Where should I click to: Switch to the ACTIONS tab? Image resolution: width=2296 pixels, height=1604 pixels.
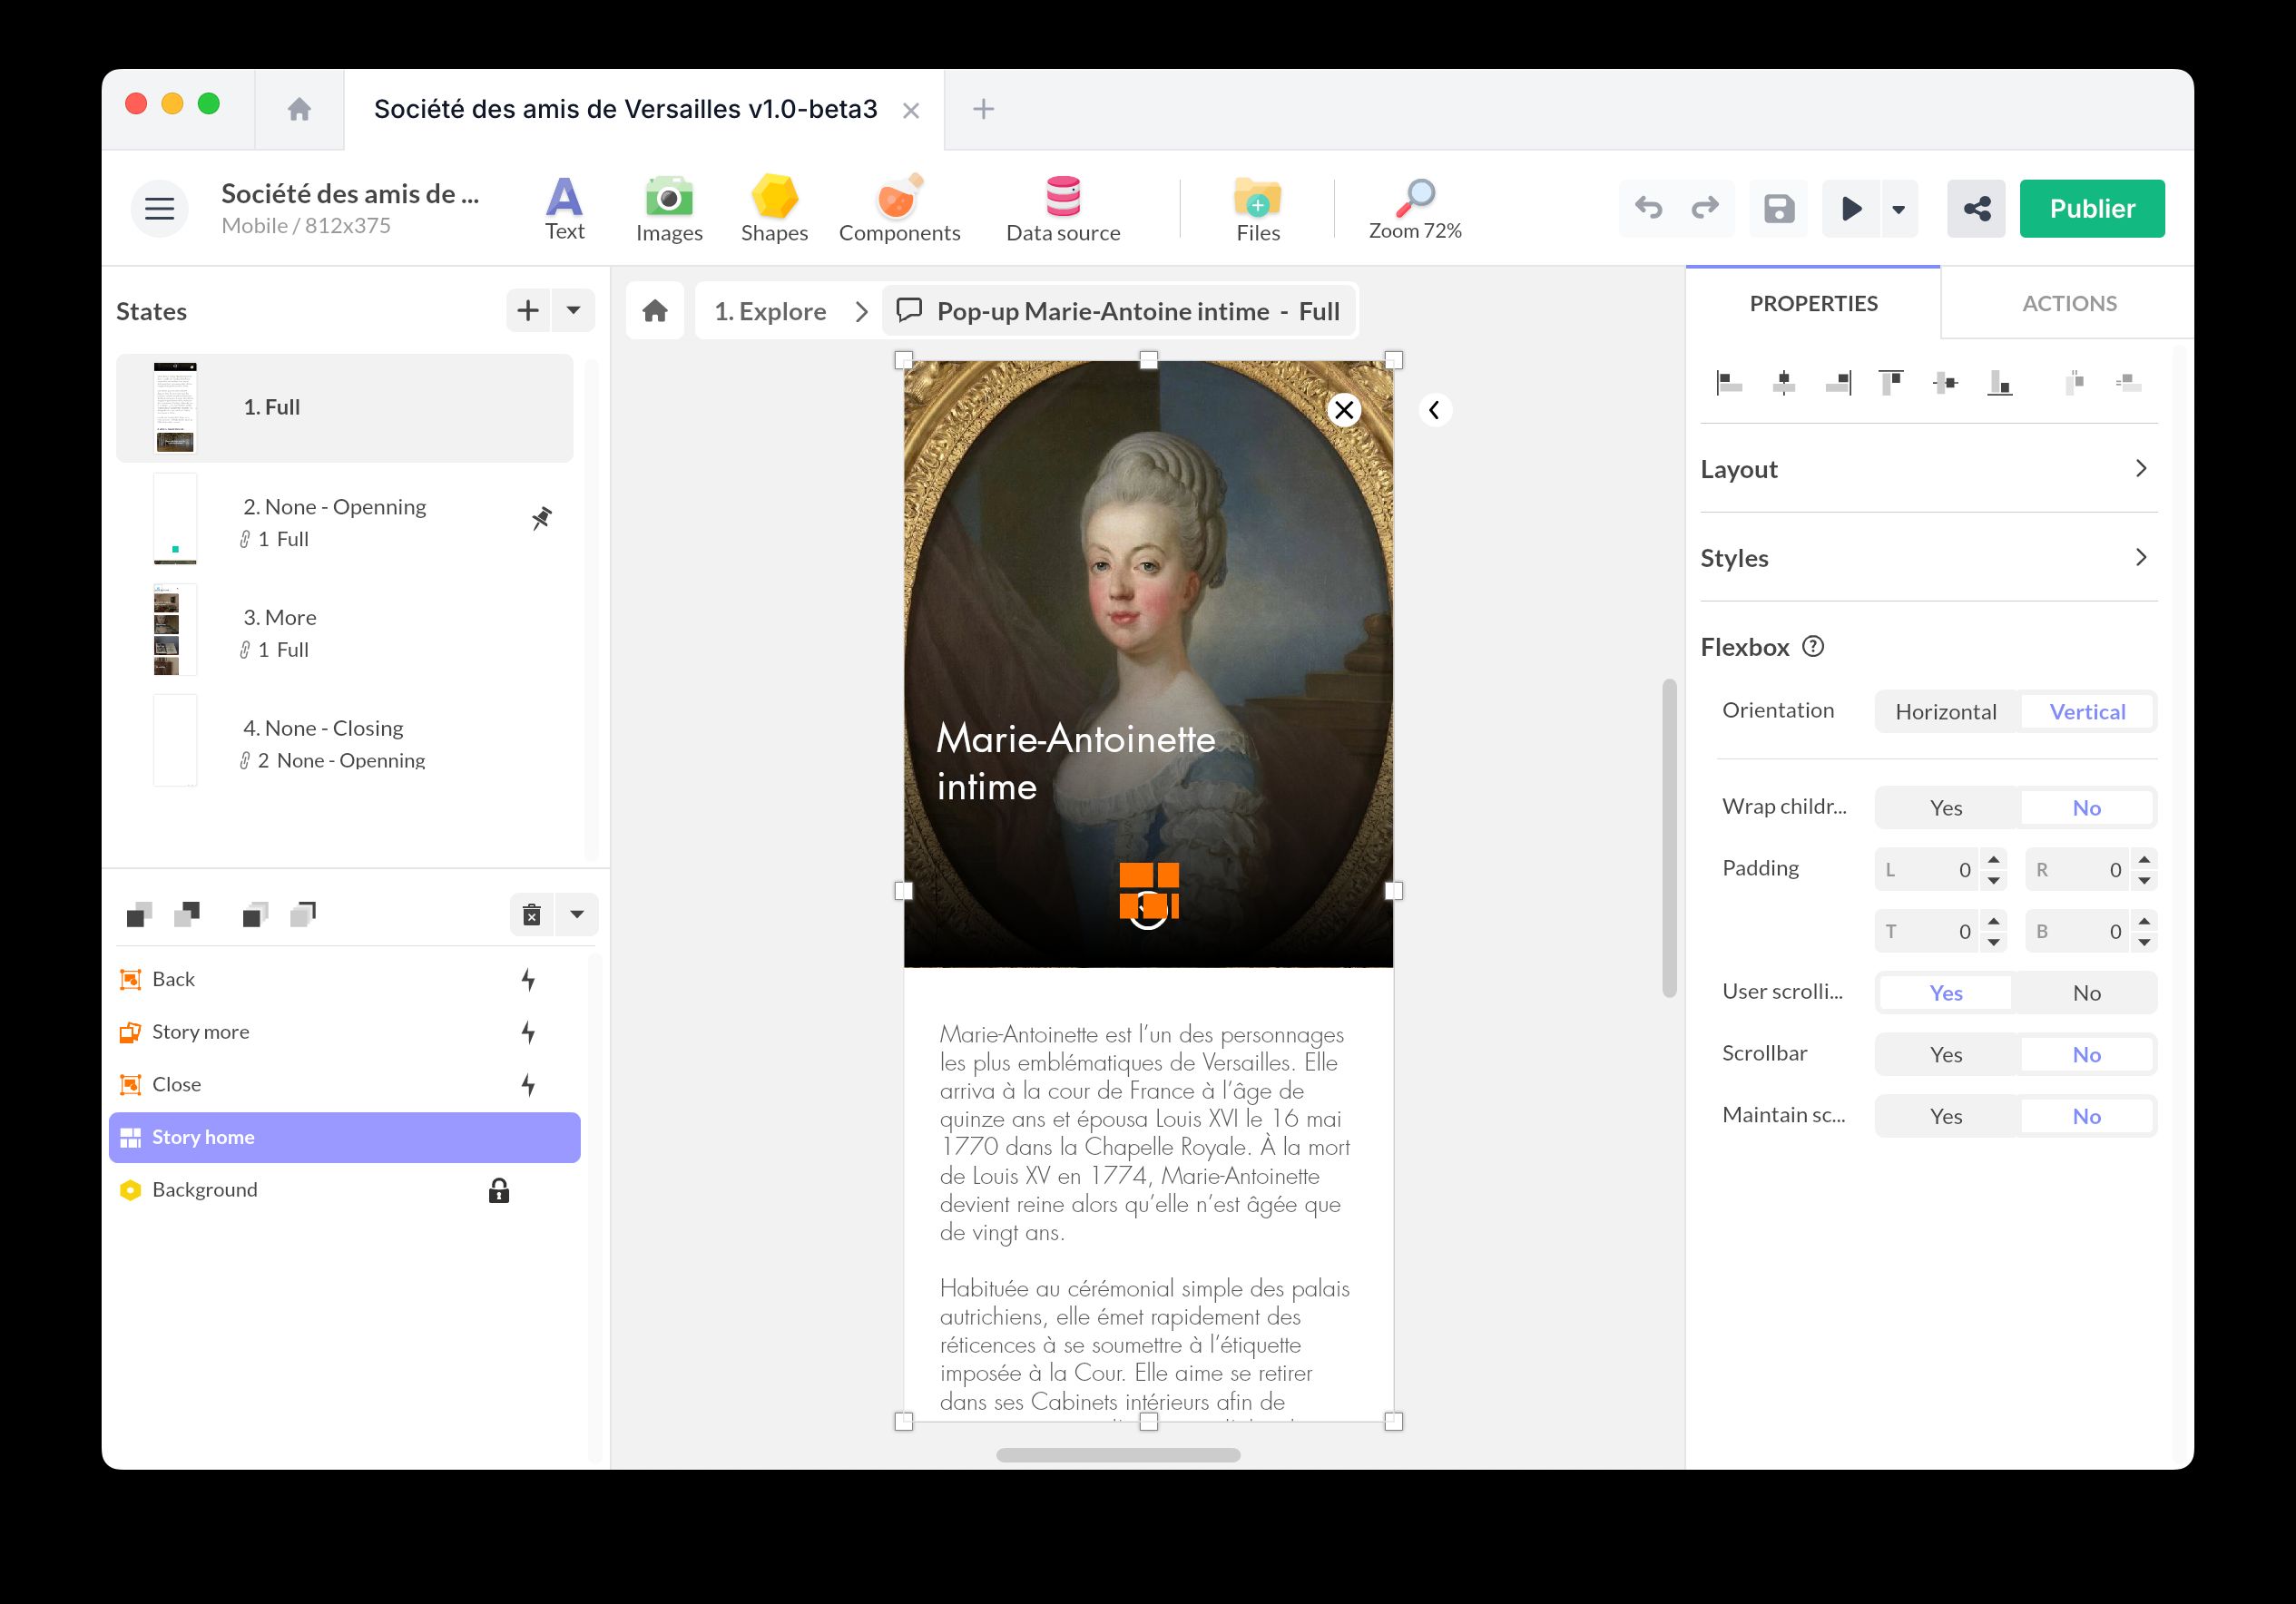(2068, 304)
